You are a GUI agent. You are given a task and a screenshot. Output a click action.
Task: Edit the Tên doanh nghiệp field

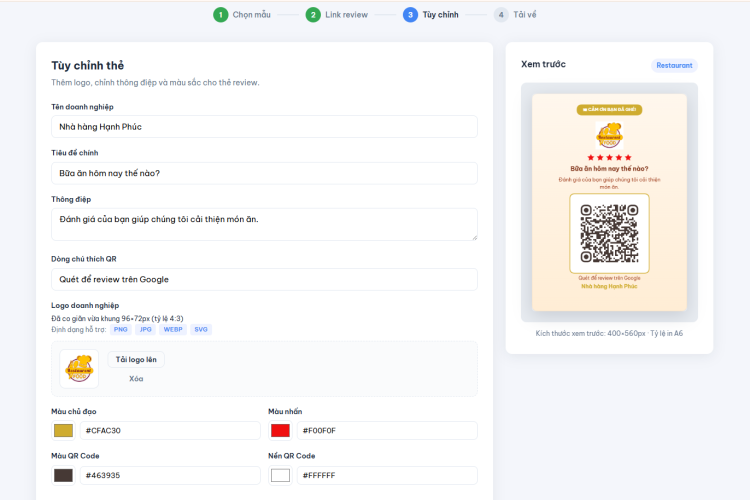(x=264, y=127)
